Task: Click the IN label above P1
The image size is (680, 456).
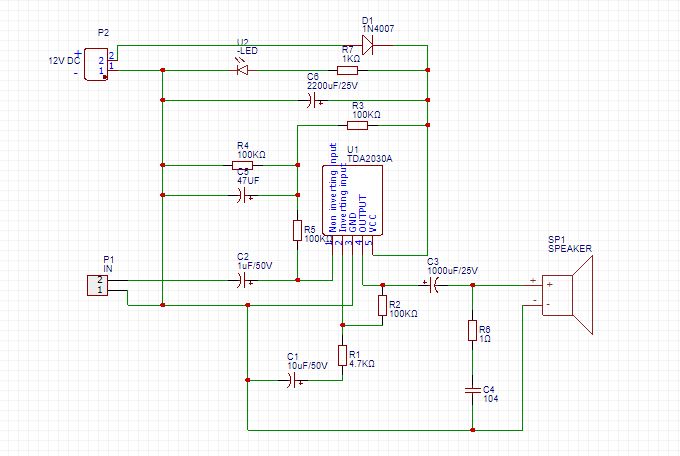Action: 108,269
